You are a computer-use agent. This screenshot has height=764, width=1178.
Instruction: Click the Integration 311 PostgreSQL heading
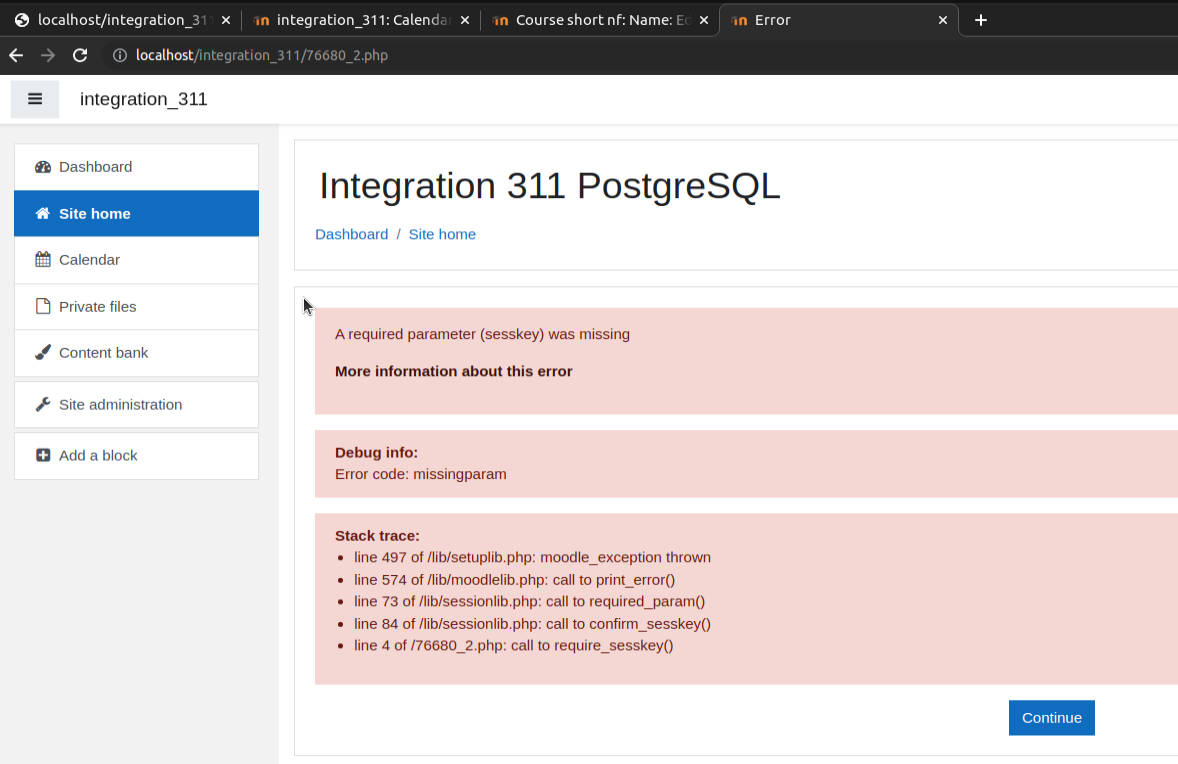(x=549, y=186)
